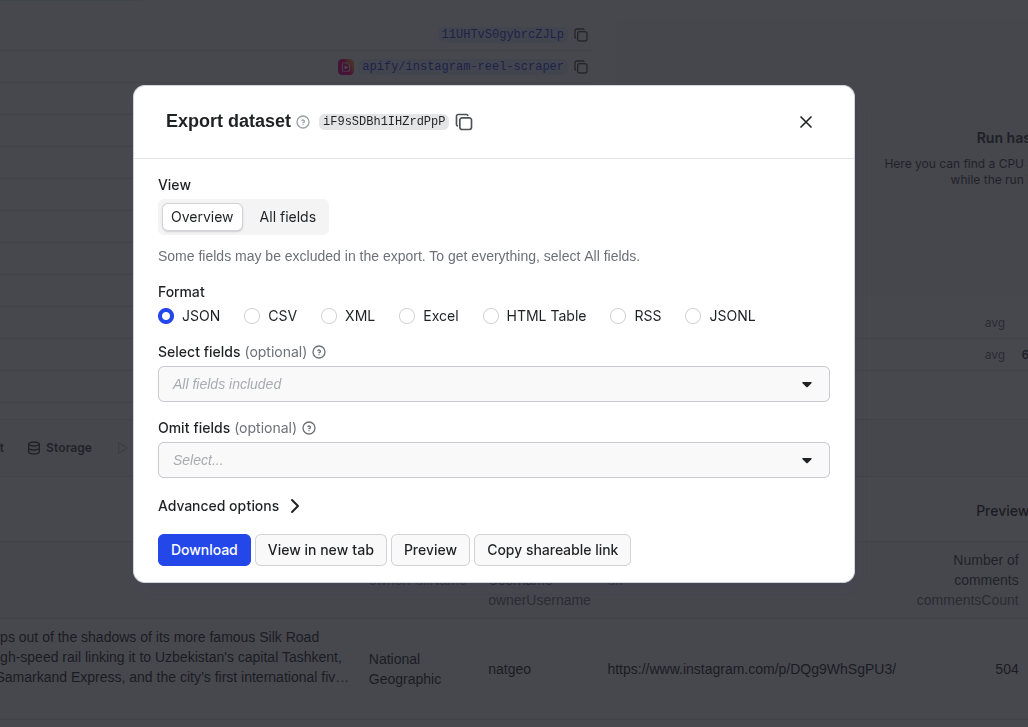Copy the dataset ID iF9sSDBh1IHZrdPpP

[464, 121]
